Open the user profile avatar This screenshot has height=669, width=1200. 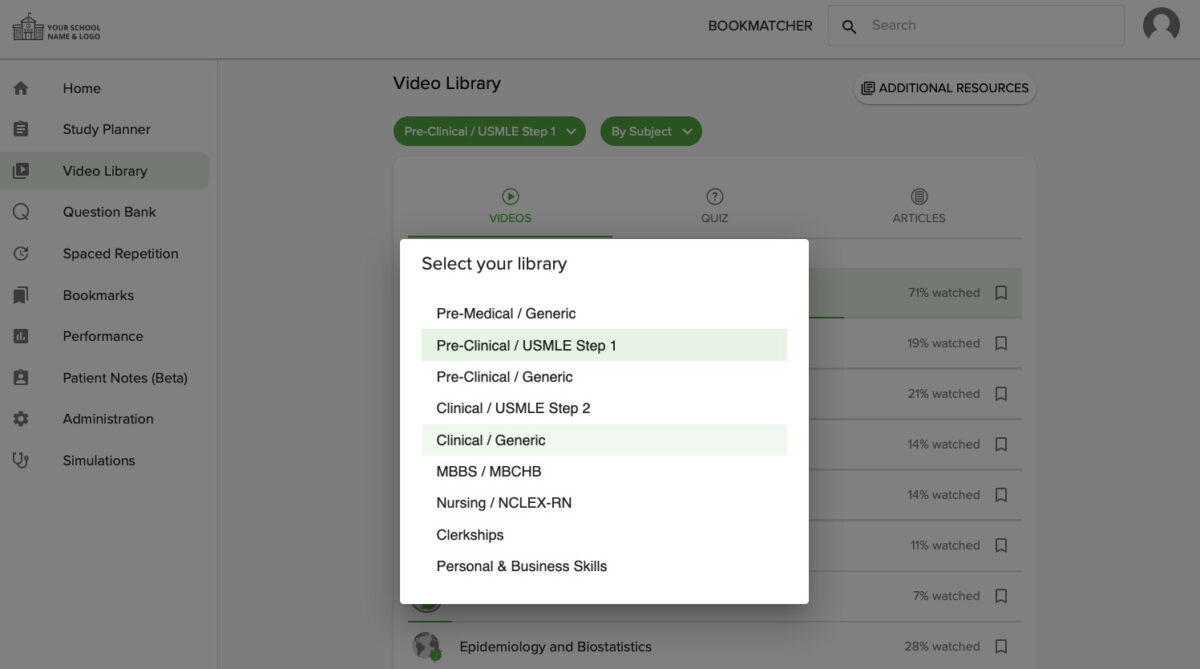point(1161,25)
